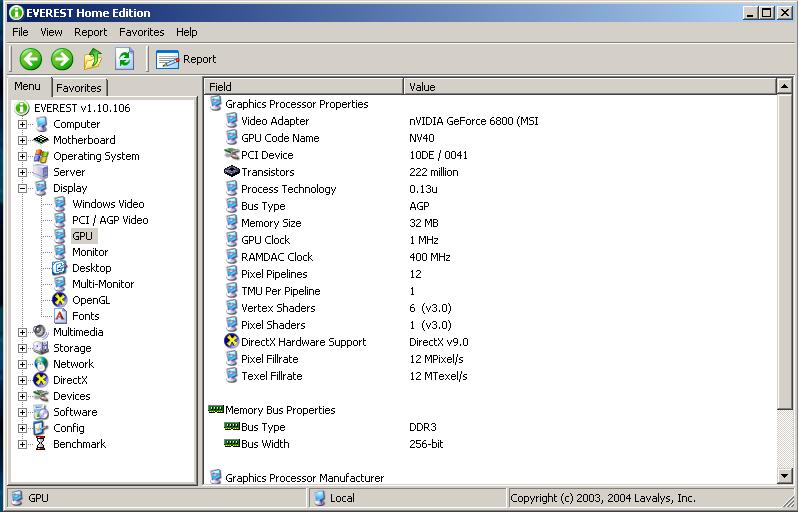Click the scroll down arrow of details list
The height and width of the screenshot is (512, 799).
pyautogui.click(x=785, y=476)
